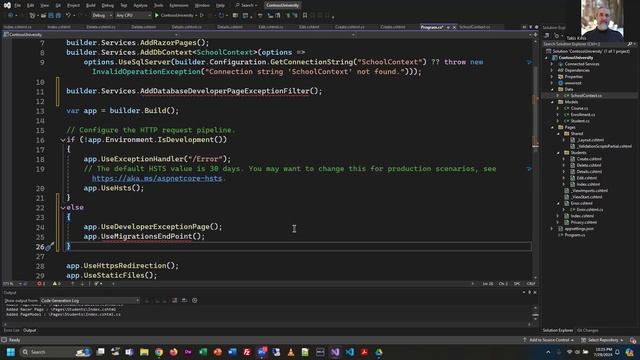Collapse the Data folder in Solution Explorer
Image resolution: width=640 pixels, height=360 pixels.
553,89
